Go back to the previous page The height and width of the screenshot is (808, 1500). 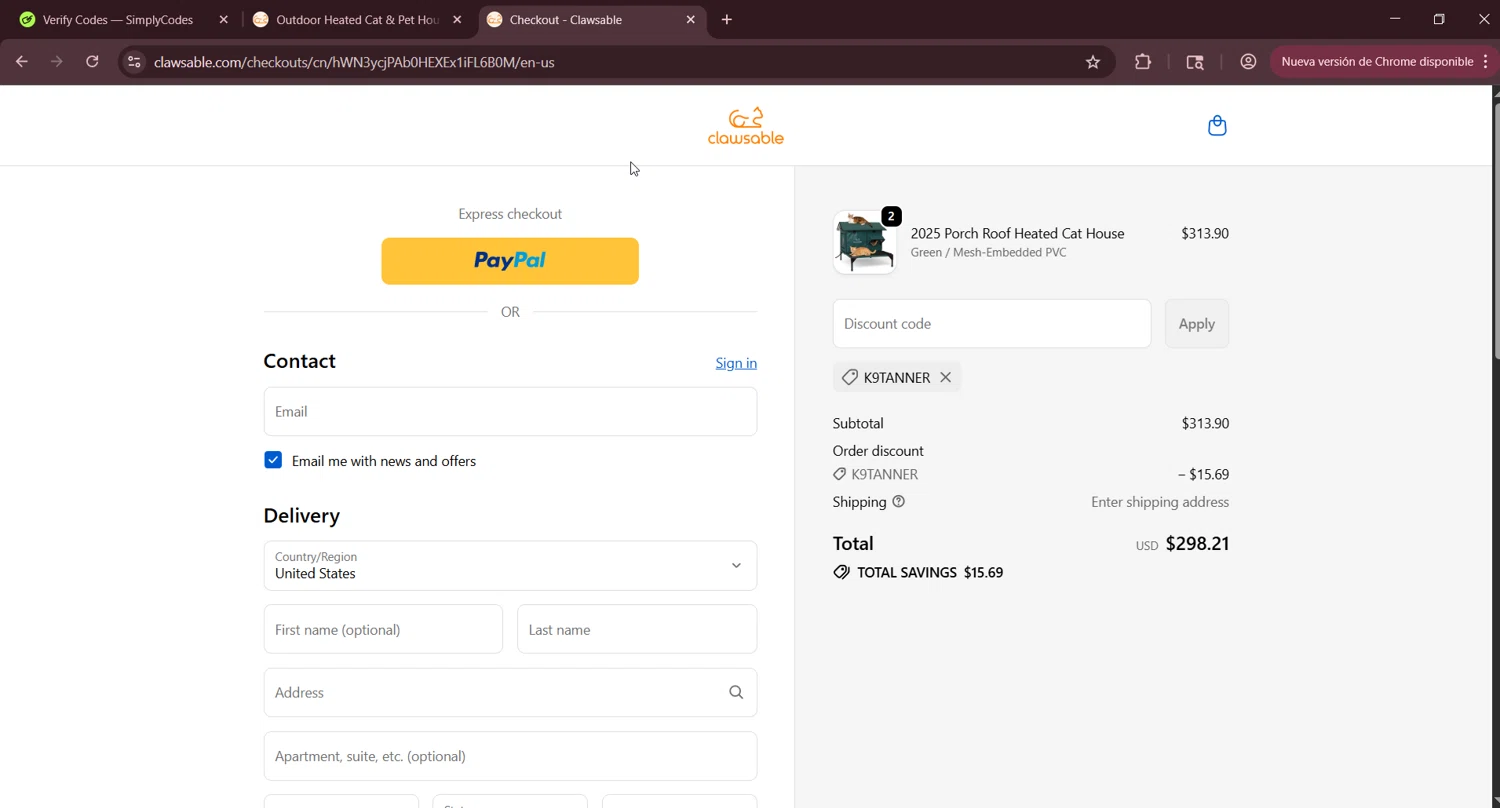tap(22, 62)
